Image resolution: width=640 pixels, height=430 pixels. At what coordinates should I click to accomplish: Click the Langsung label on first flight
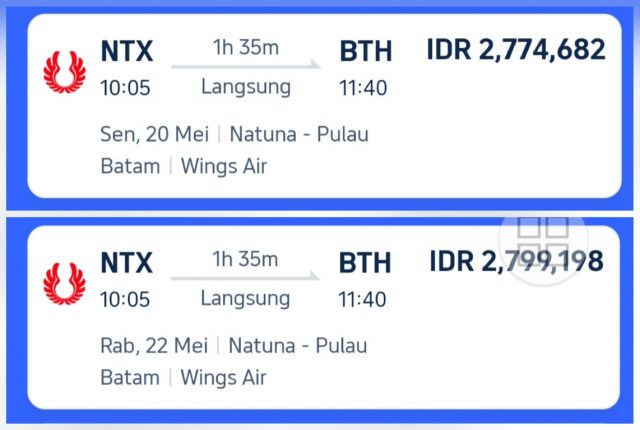(246, 87)
